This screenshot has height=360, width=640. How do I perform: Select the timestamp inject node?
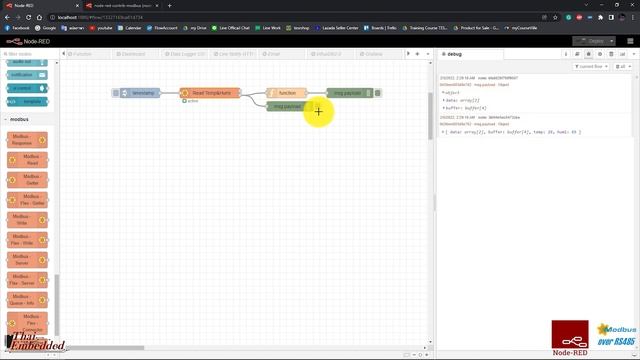[x=140, y=93]
